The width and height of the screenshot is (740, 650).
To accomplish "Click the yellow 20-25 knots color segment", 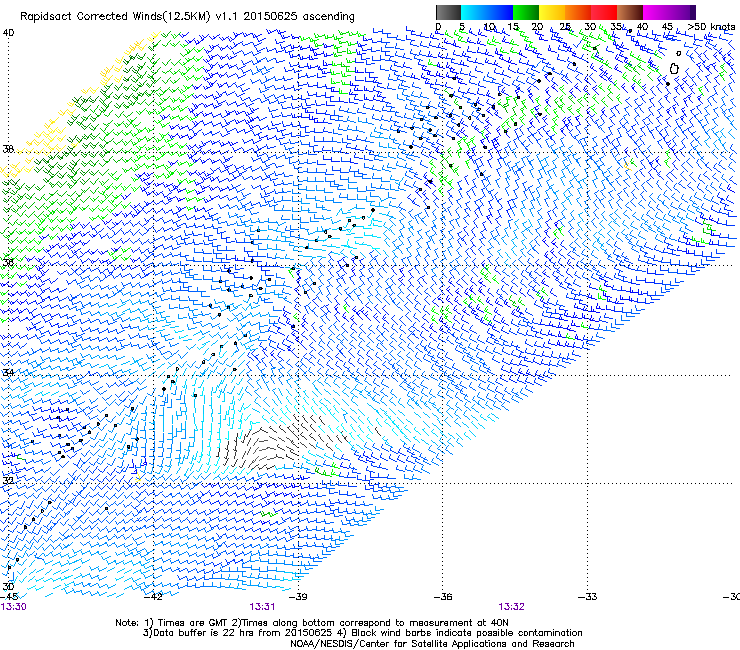I will pos(552,12).
